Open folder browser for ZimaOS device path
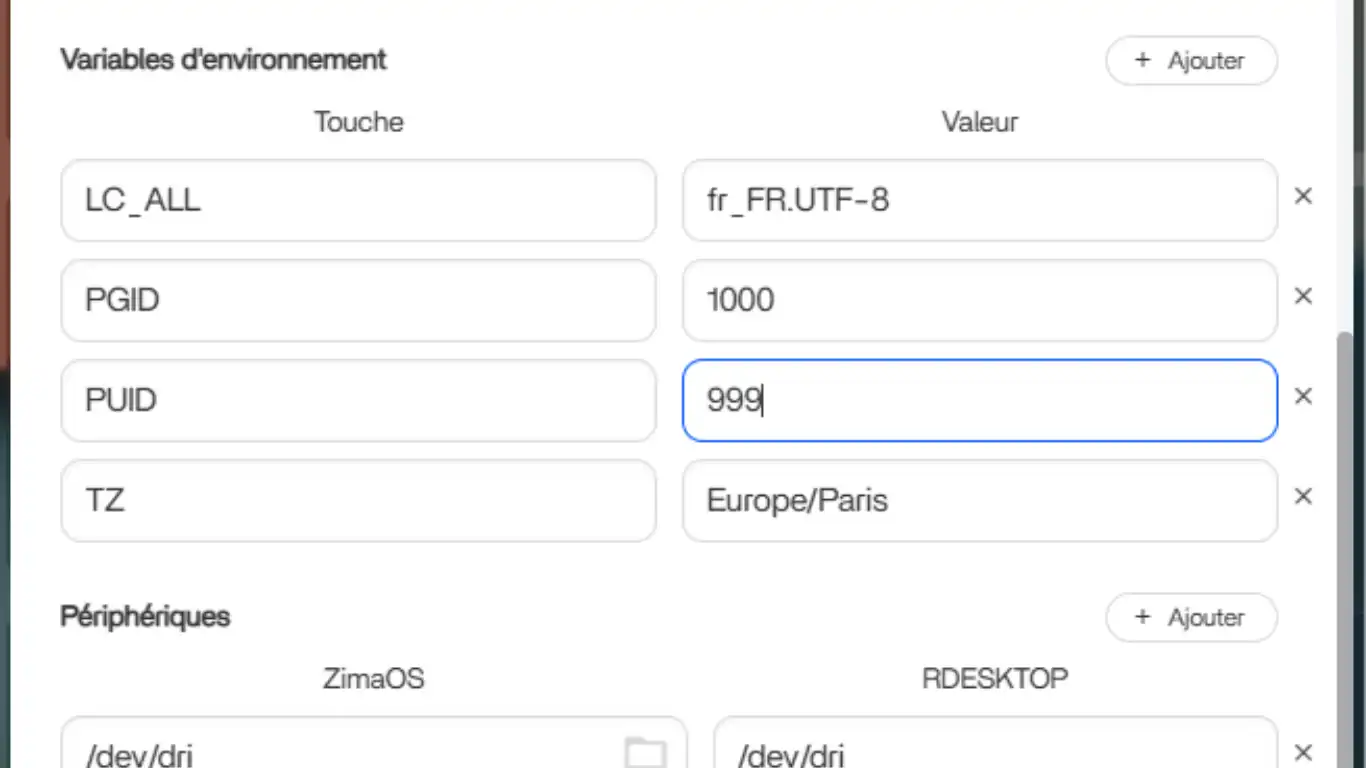Image resolution: width=1366 pixels, height=768 pixels. [645, 751]
